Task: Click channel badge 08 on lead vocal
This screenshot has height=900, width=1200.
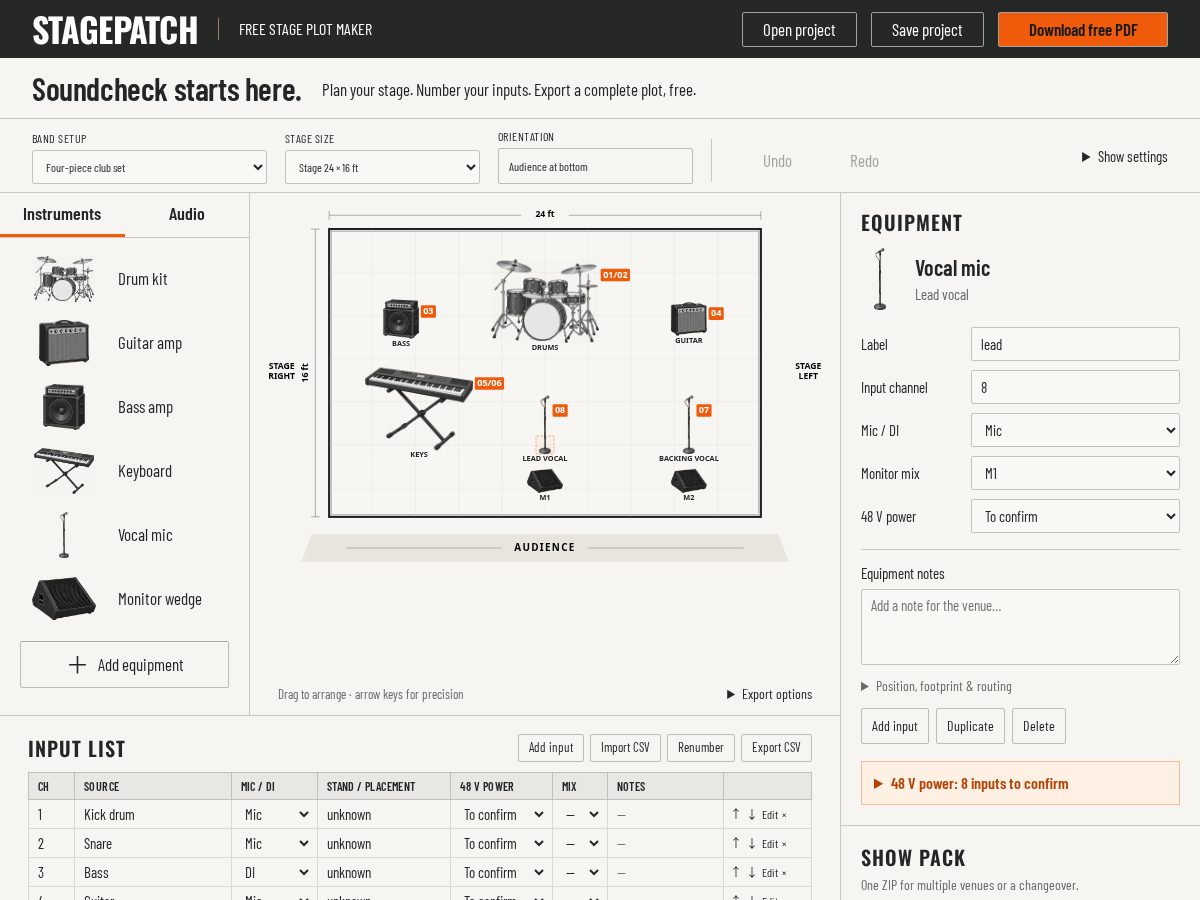Action: pos(560,410)
